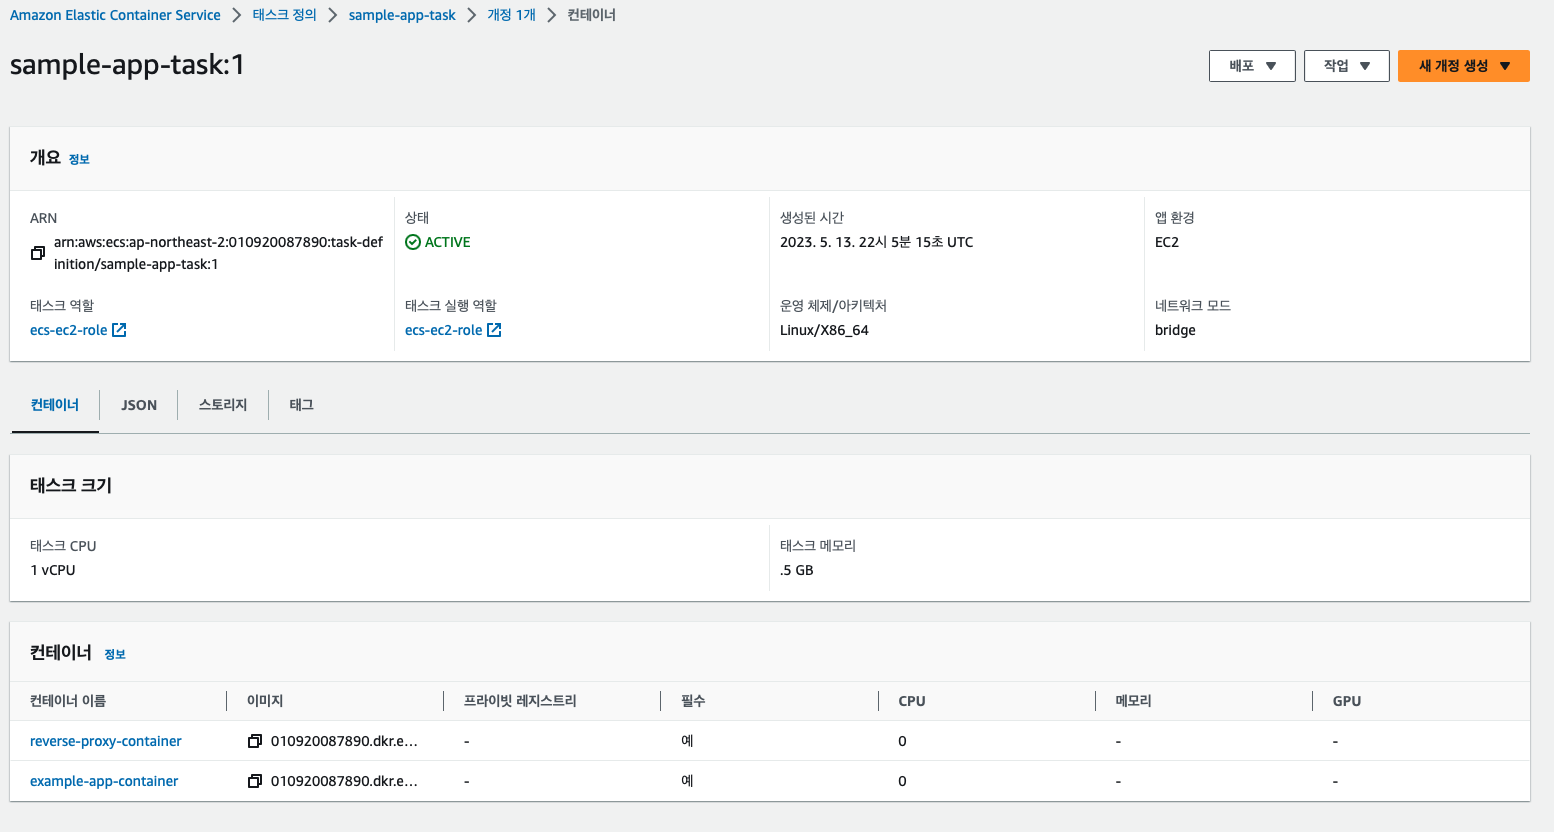
Task: Open the 배포 dropdown button
Action: click(x=1252, y=66)
